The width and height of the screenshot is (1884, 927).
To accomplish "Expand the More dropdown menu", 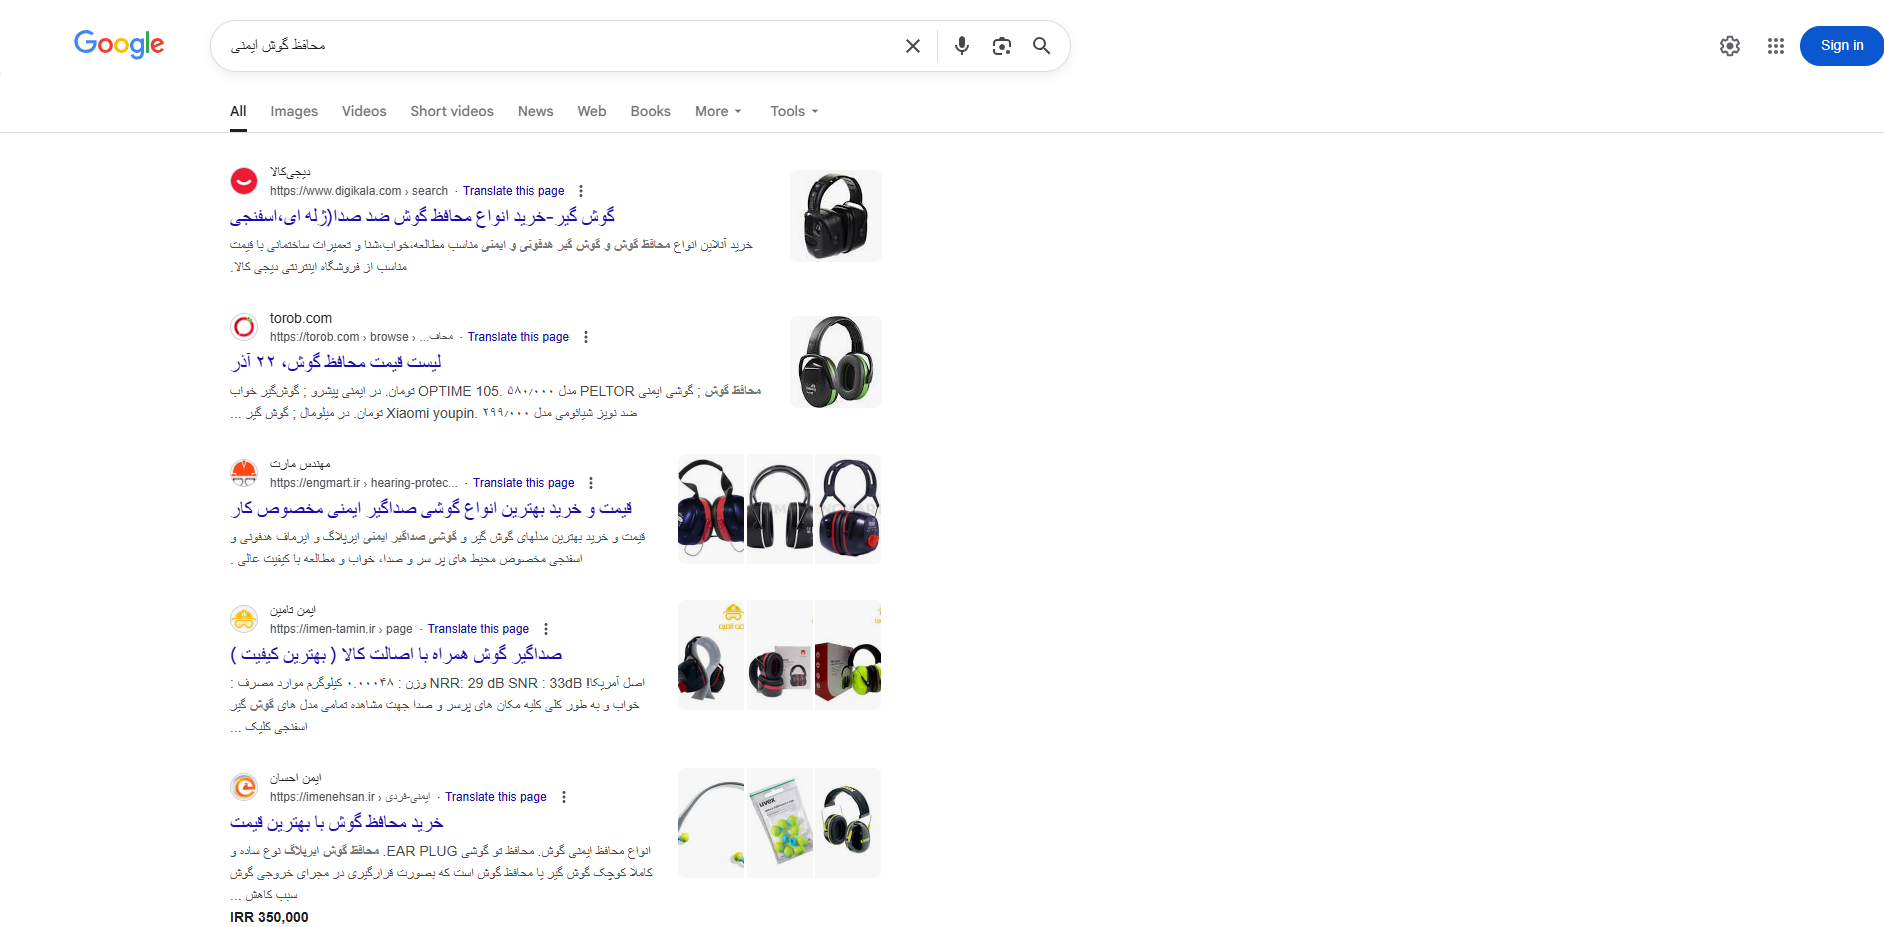I will point(718,111).
